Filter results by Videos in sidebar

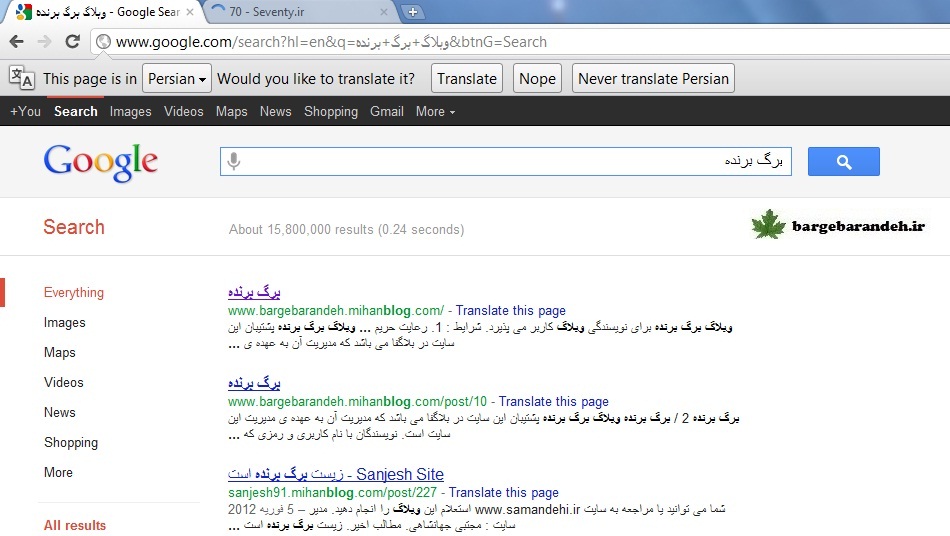pos(64,382)
